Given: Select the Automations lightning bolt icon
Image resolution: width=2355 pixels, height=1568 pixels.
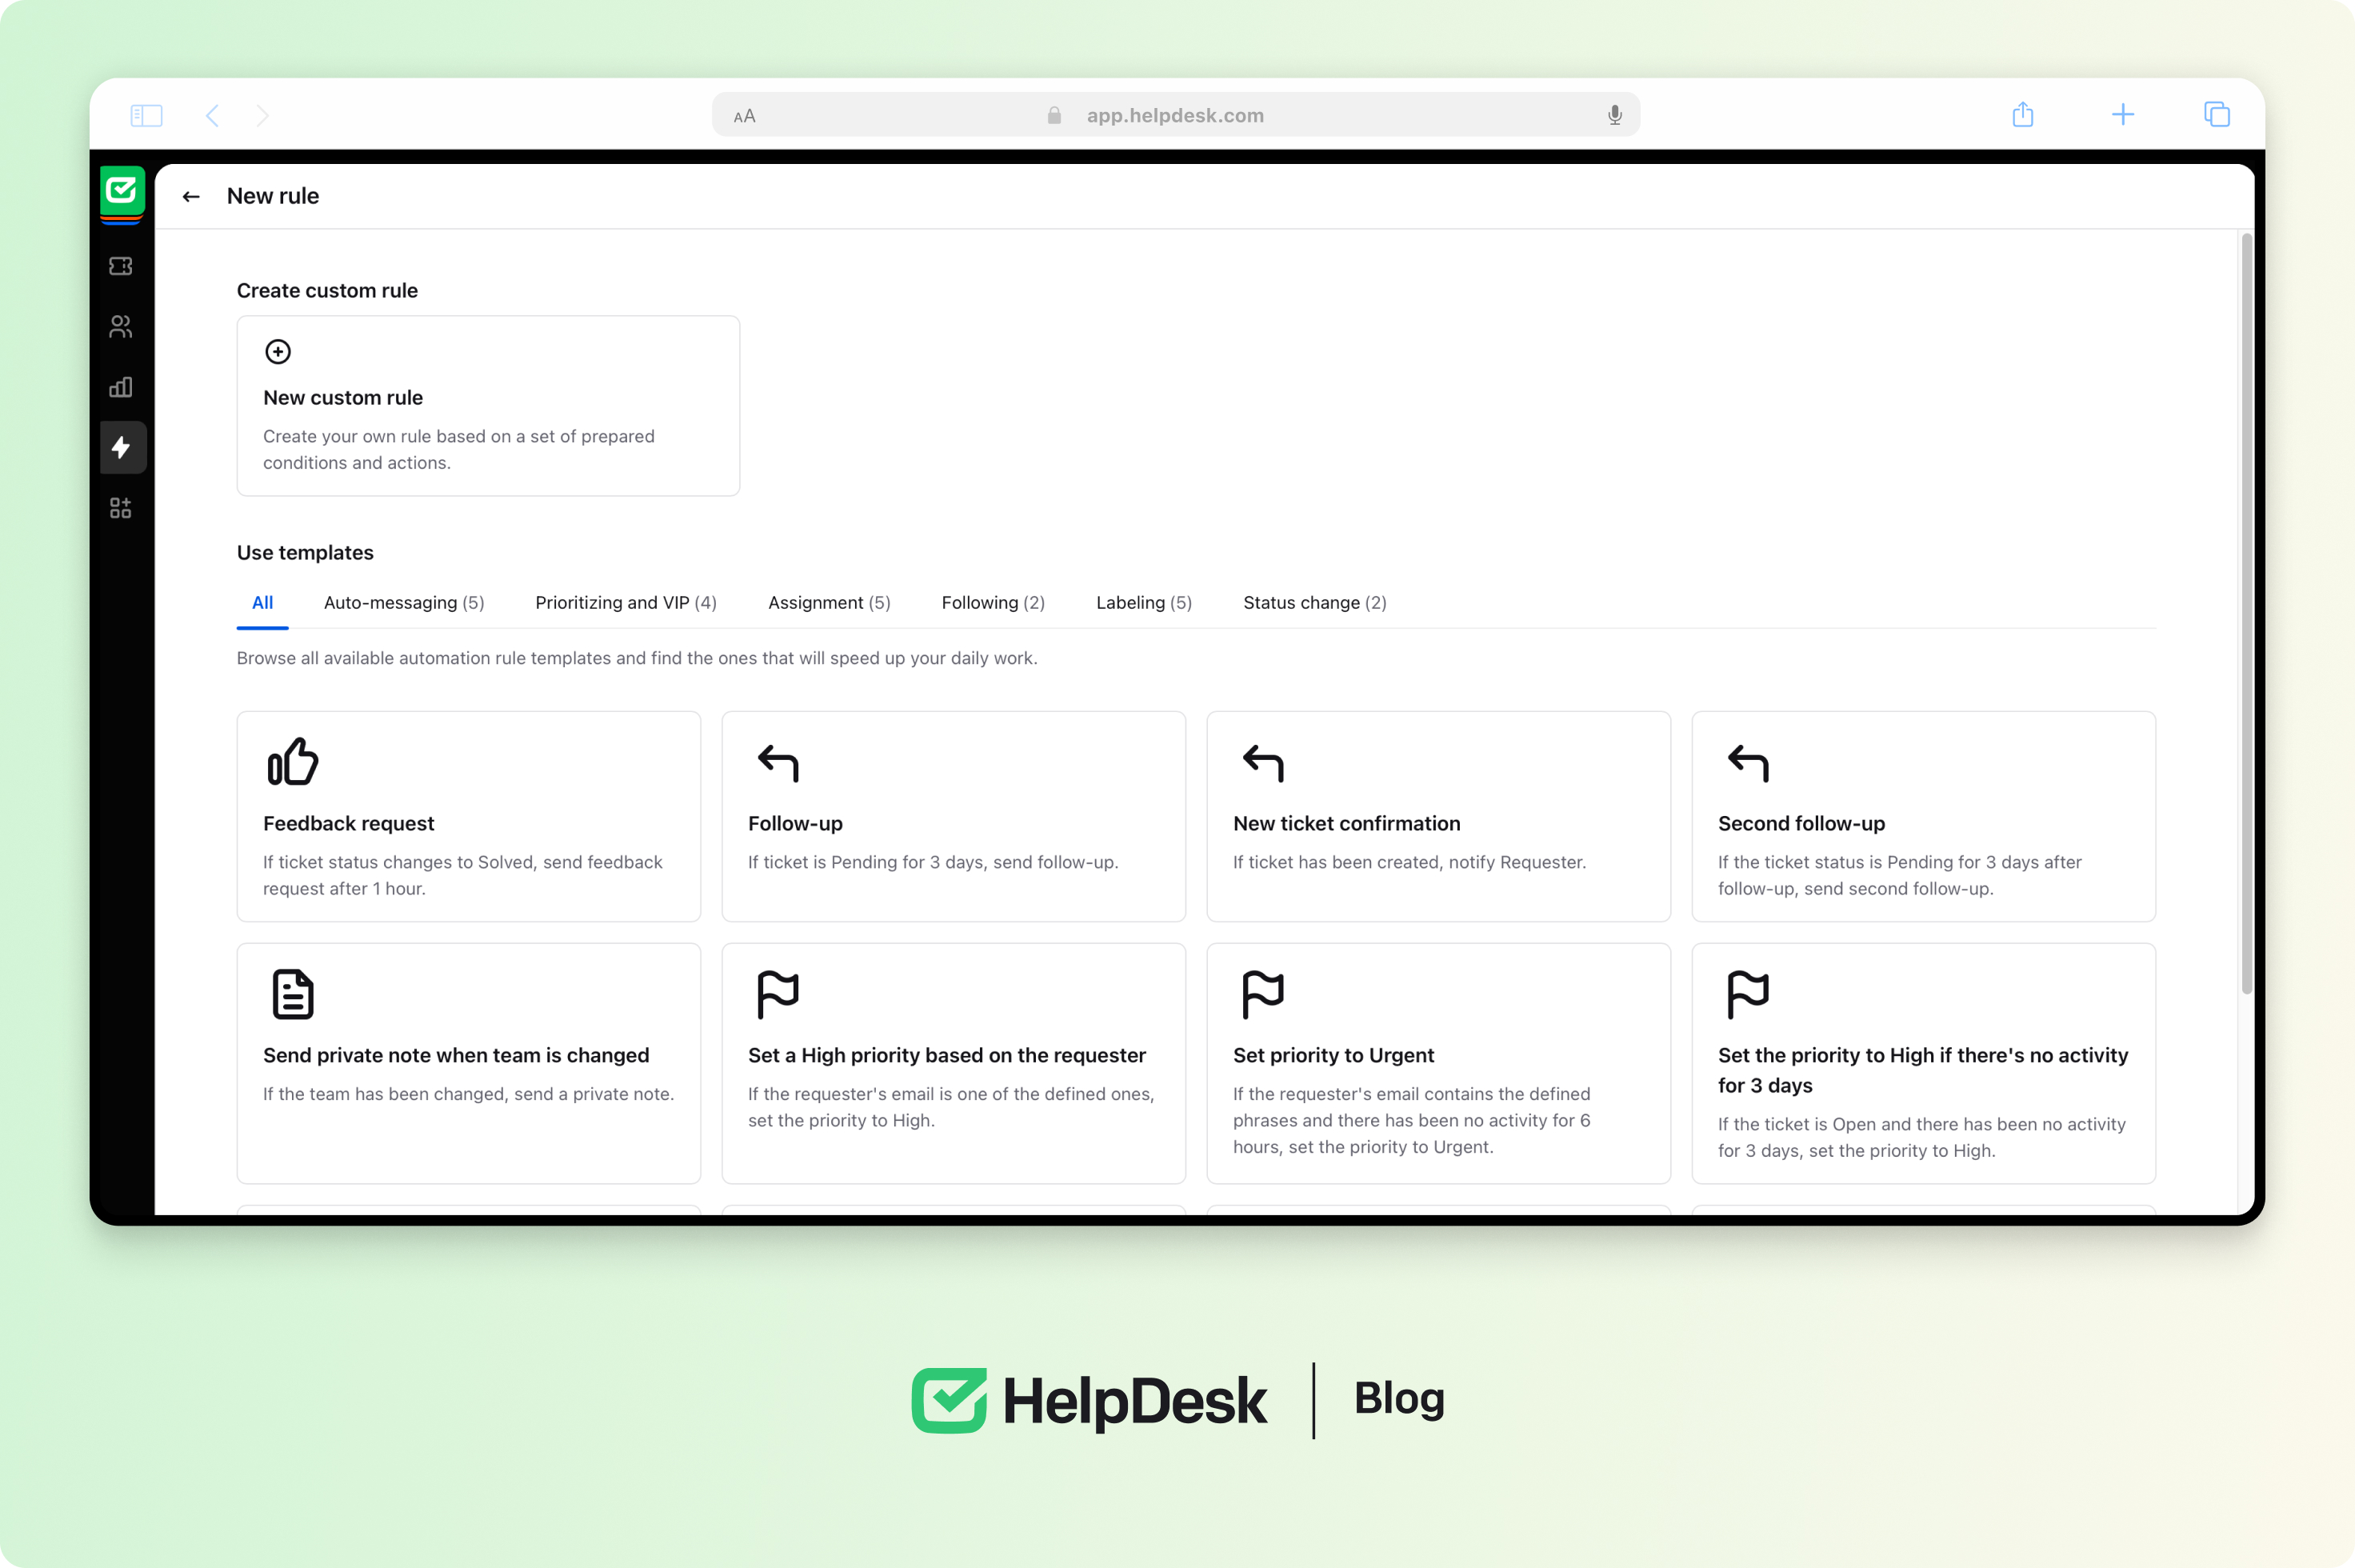Looking at the screenshot, I should [122, 447].
